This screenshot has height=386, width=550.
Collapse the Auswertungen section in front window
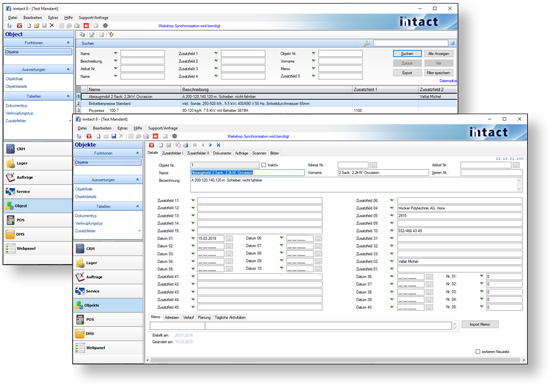pos(138,180)
